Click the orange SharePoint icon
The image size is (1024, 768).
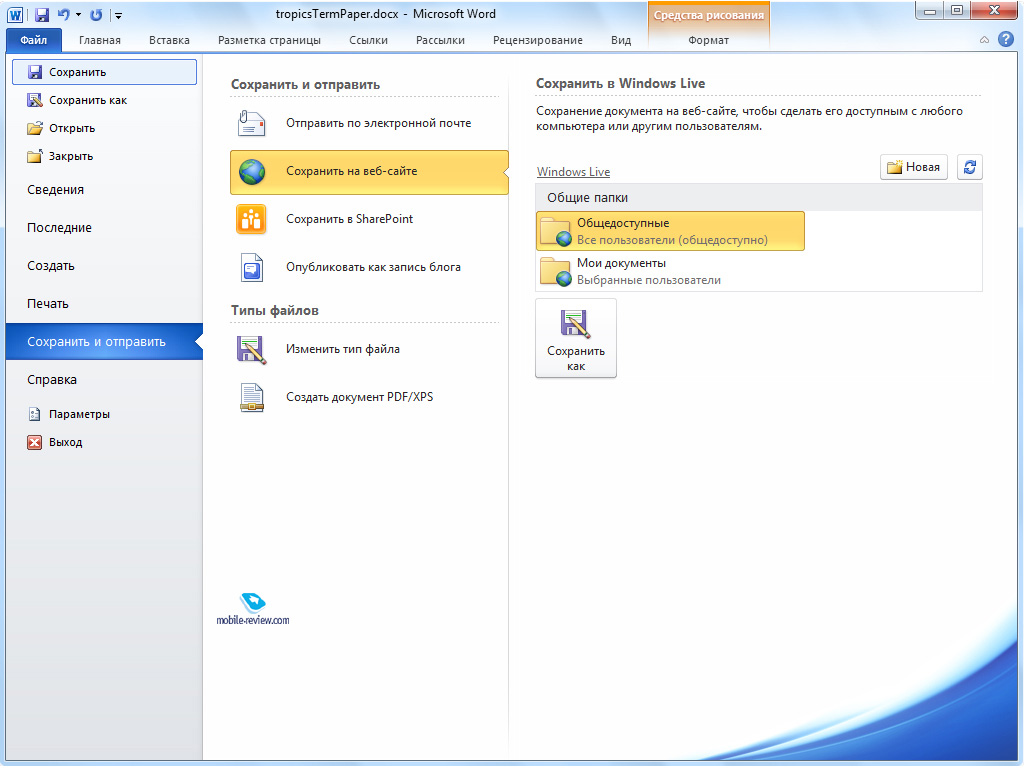(x=251, y=219)
